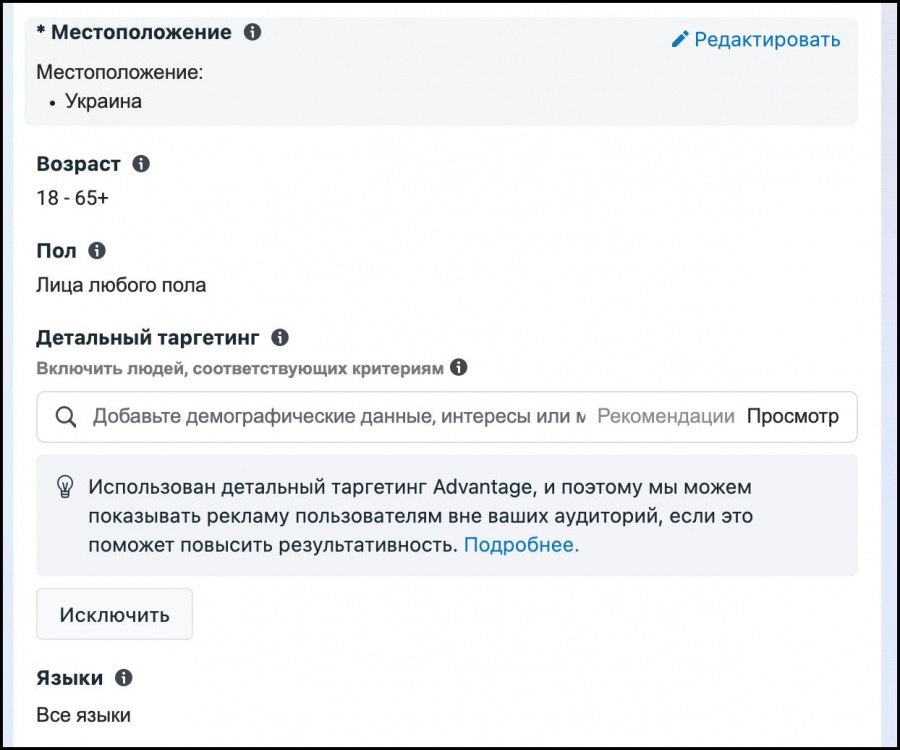Open the Рекомендации tab

click(665, 417)
